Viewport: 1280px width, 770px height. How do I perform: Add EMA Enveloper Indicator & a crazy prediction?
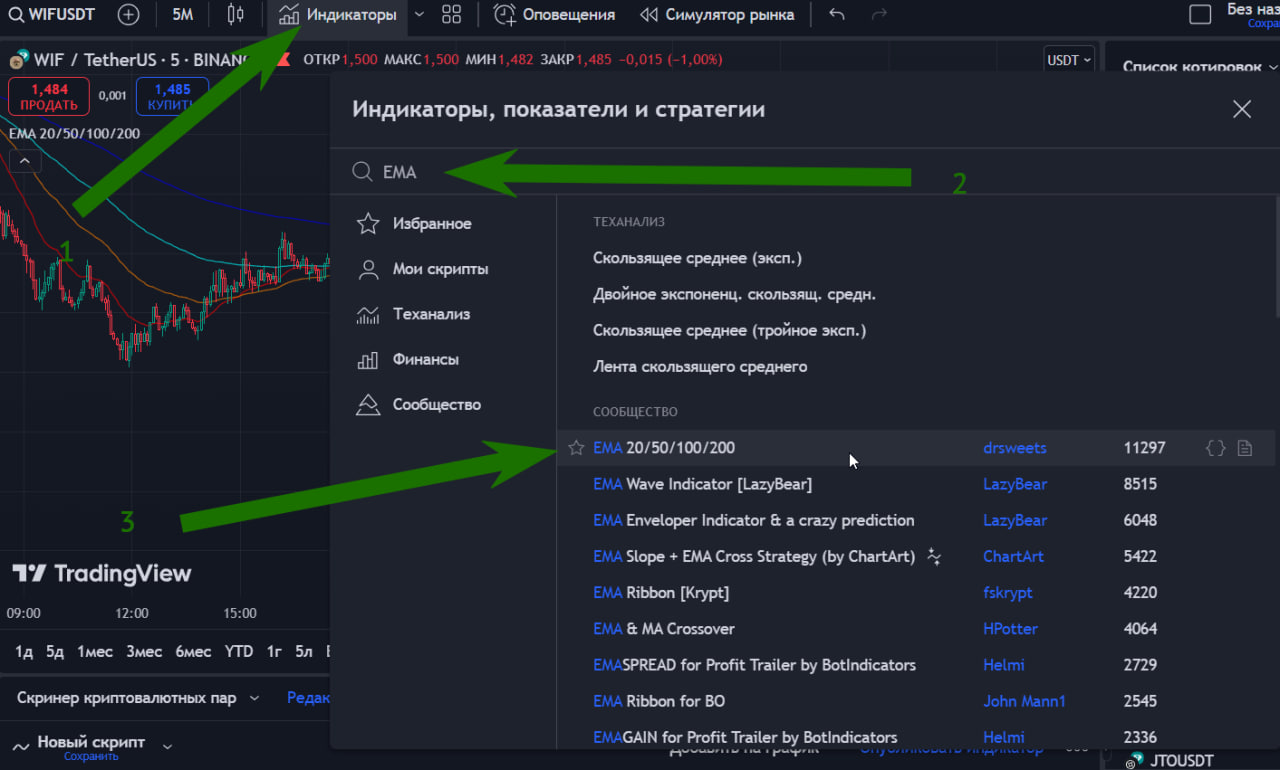tap(753, 520)
